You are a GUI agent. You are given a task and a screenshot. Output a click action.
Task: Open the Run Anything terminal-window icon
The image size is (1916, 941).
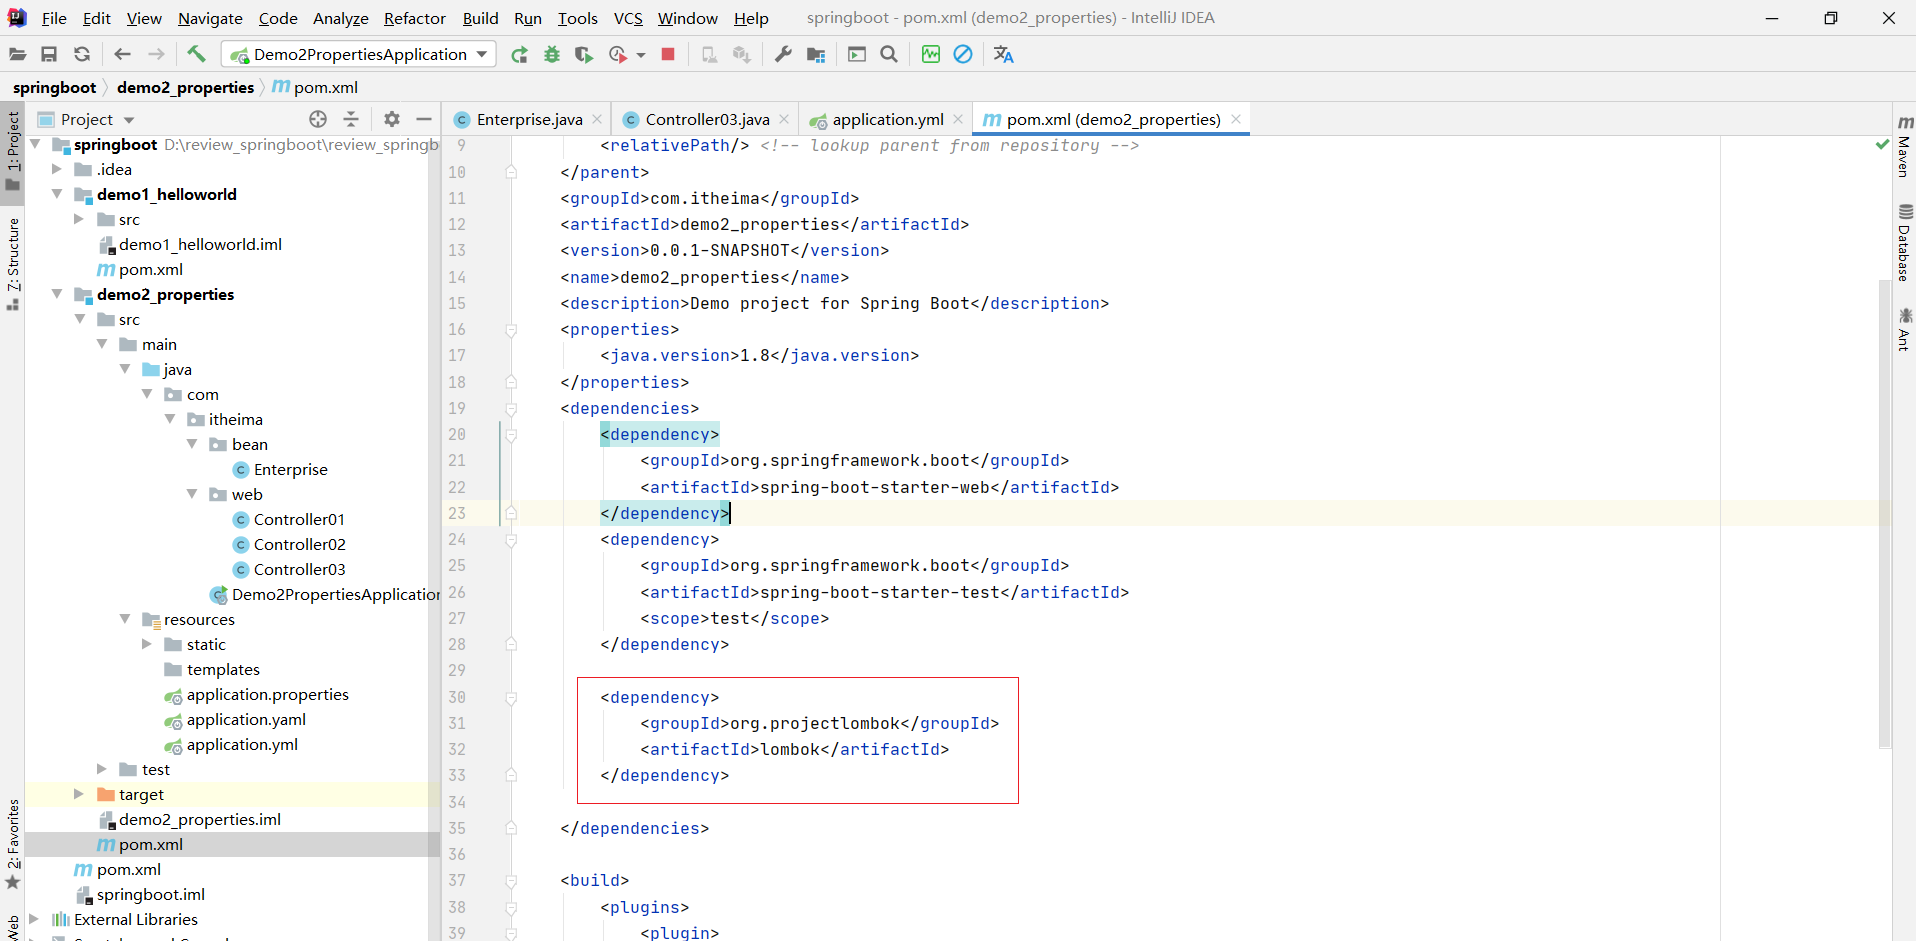pyautogui.click(x=857, y=54)
